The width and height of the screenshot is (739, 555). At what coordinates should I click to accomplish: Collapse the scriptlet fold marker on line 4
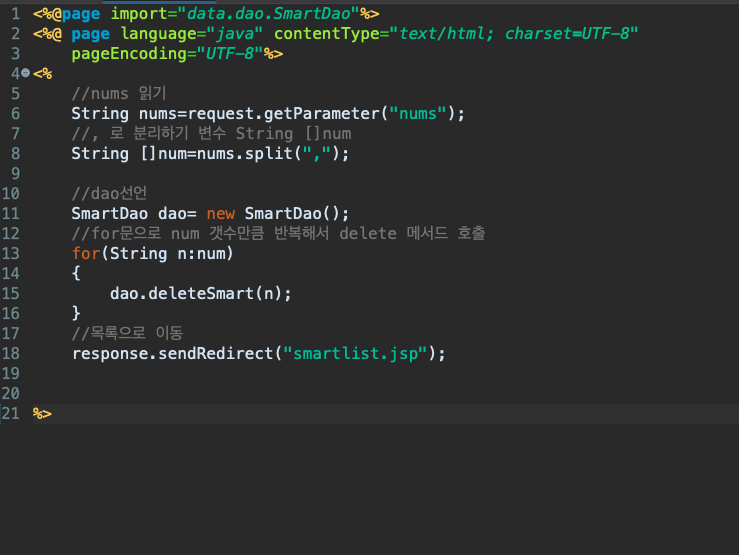(x=25, y=73)
